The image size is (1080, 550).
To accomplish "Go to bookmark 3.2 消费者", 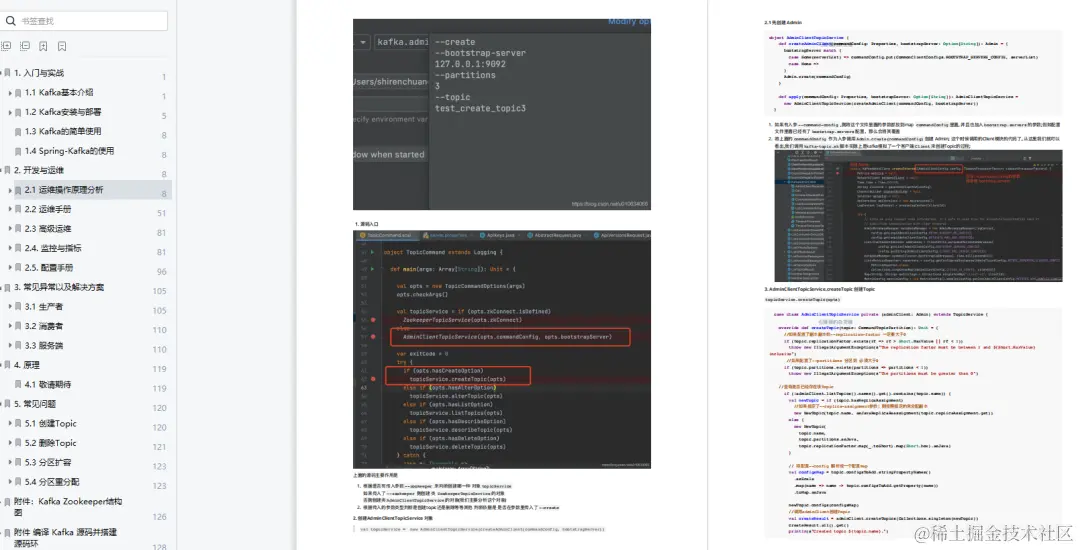I will tap(44, 326).
